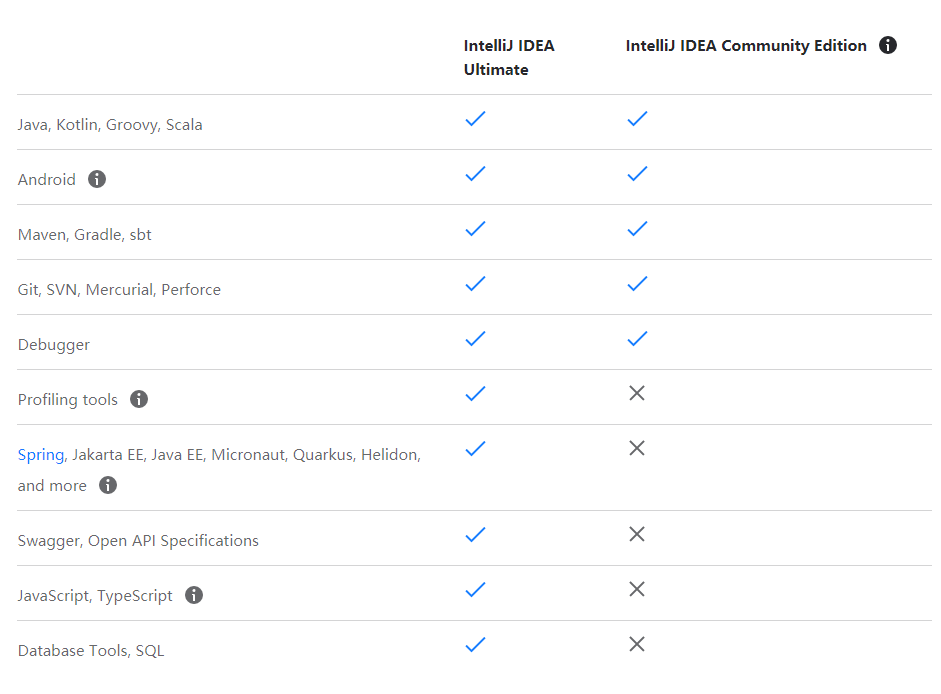Click Community X mark for Profiling tools
The width and height of the screenshot is (941, 694).
[637, 393]
